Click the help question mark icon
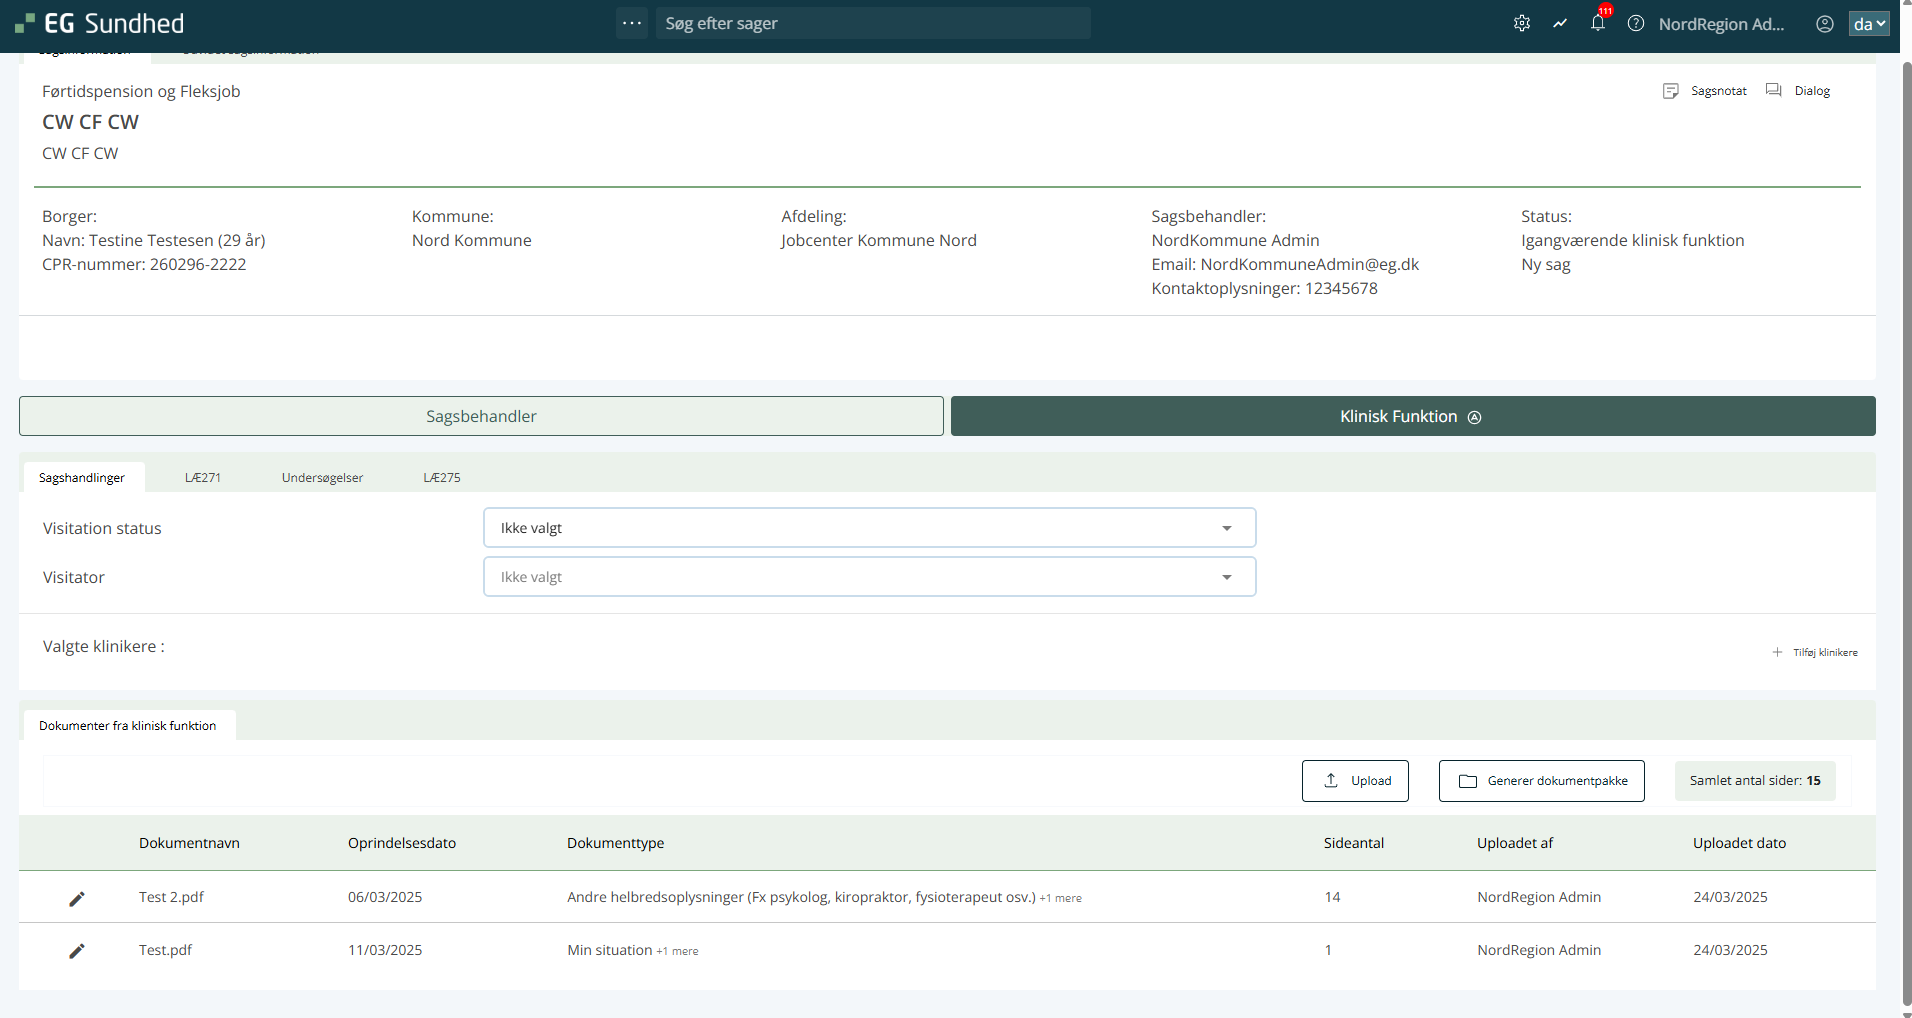This screenshot has height=1018, width=1912. tap(1635, 23)
